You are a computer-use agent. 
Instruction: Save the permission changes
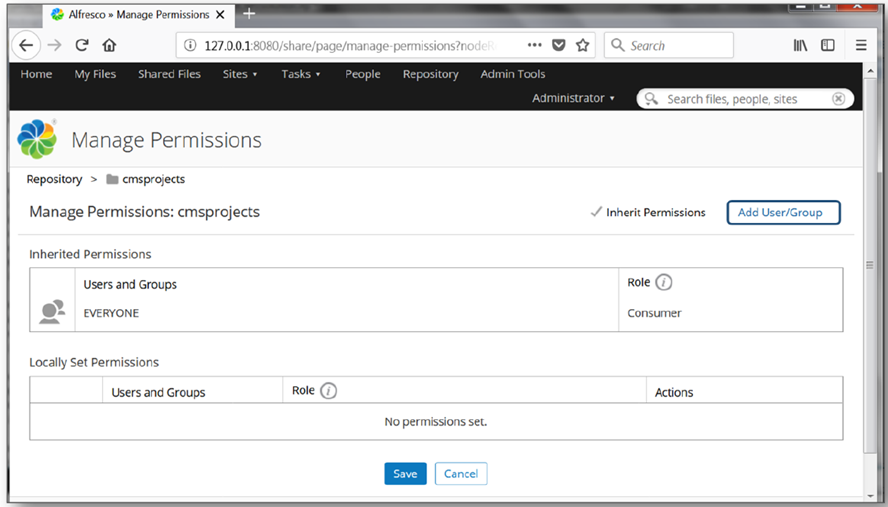click(405, 474)
